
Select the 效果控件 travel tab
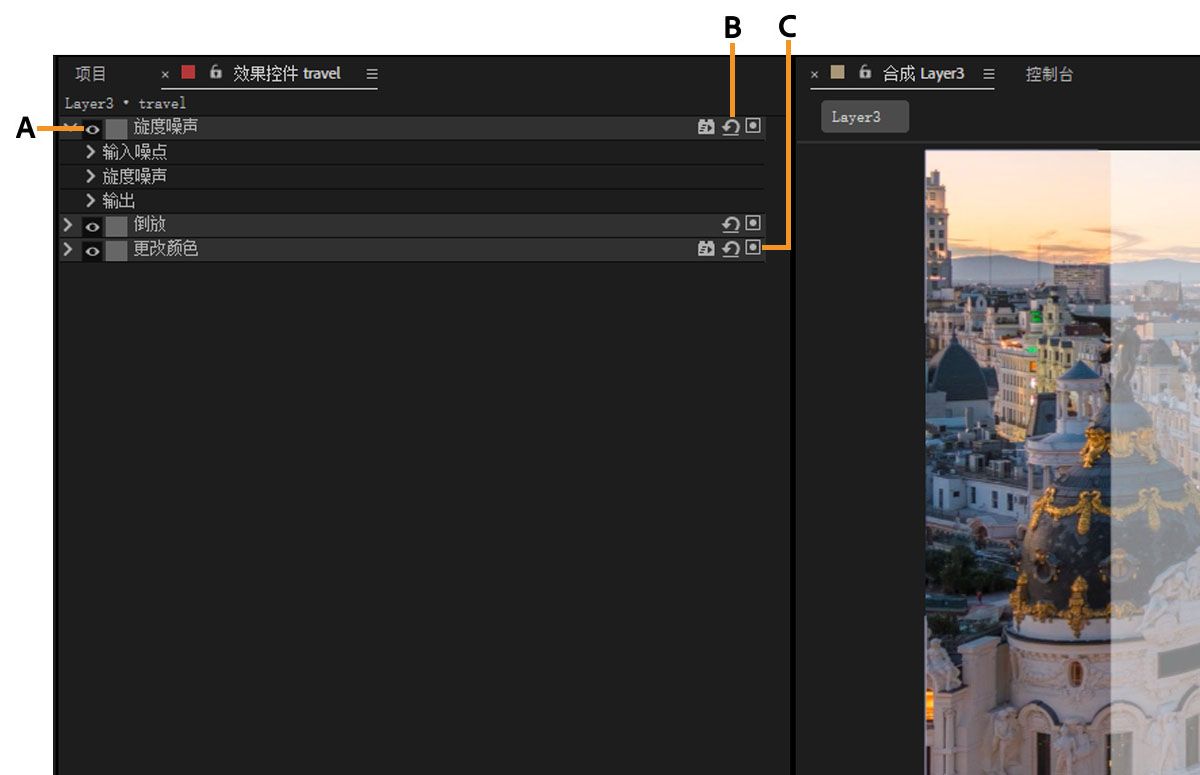pyautogui.click(x=287, y=73)
